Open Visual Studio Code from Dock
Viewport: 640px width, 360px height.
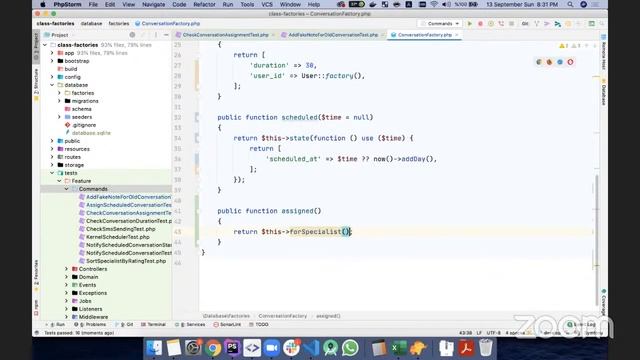311,348
